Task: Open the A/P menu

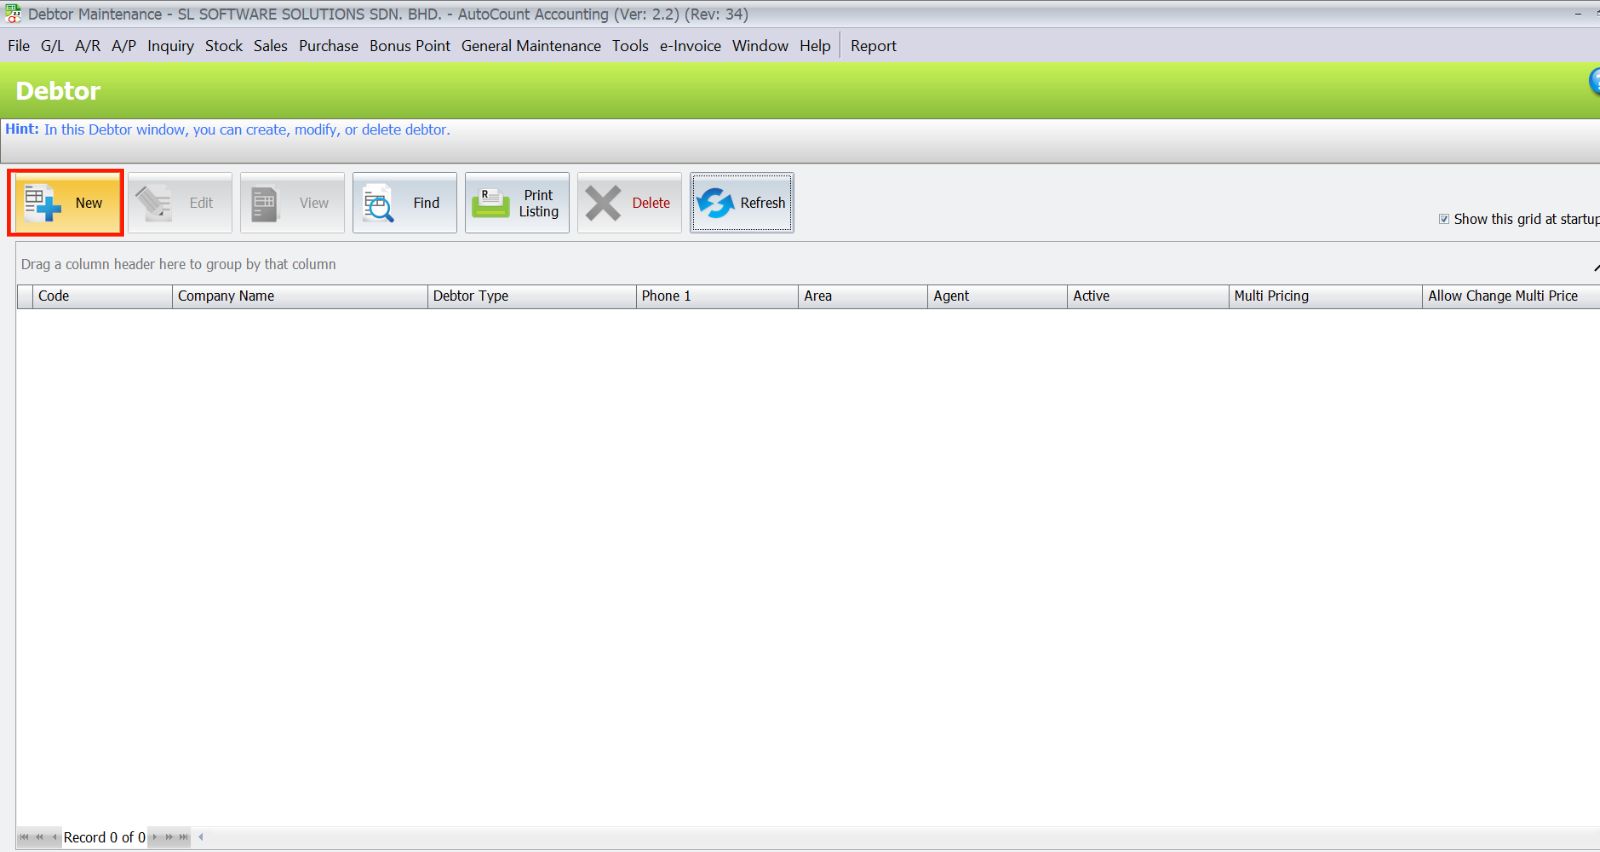Action: pos(124,46)
